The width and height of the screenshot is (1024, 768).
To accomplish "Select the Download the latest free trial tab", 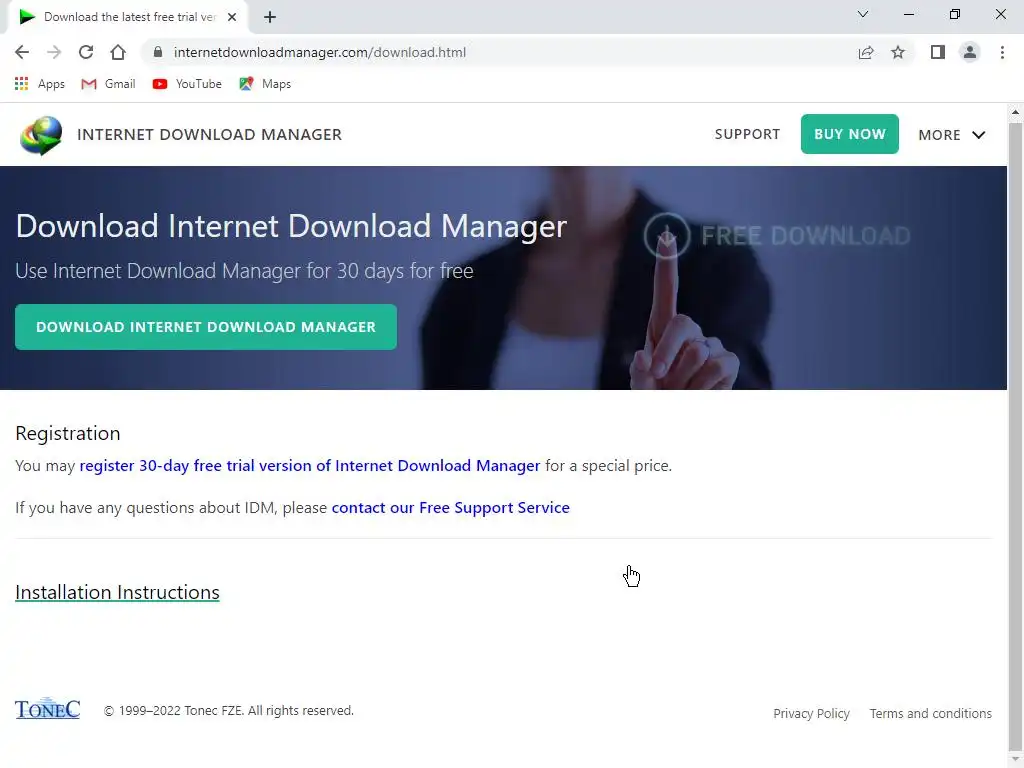I will tap(128, 17).
